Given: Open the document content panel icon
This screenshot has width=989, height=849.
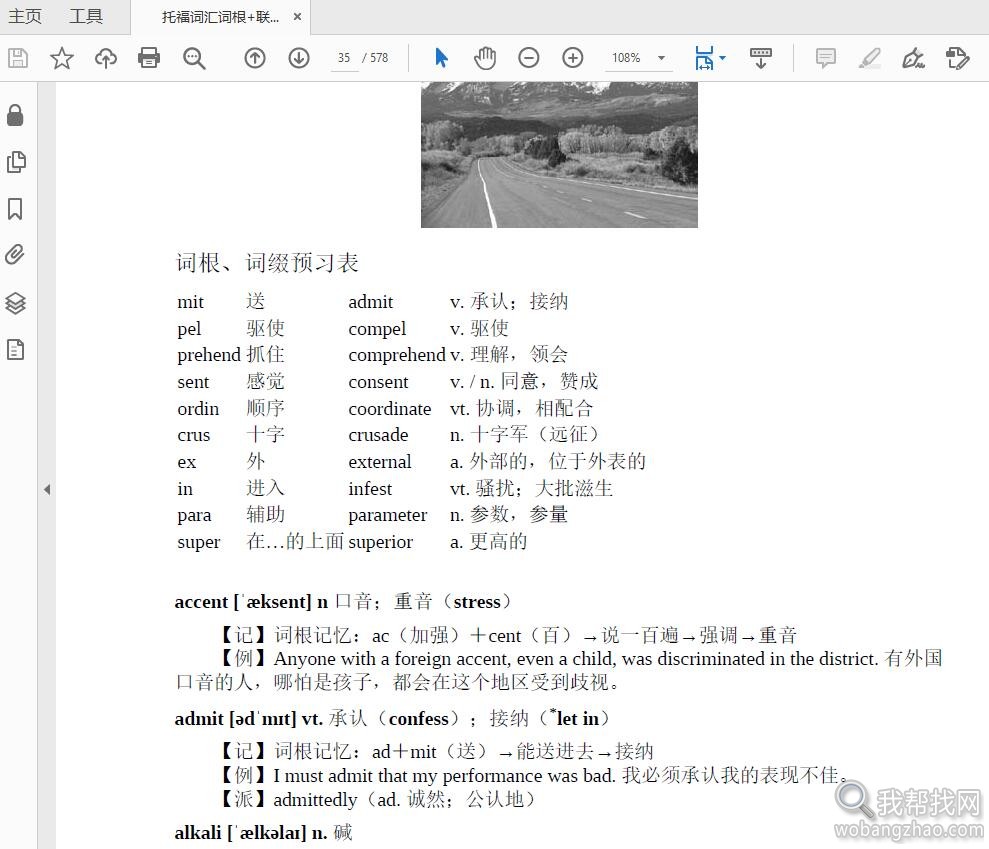Looking at the screenshot, I should click(15, 349).
